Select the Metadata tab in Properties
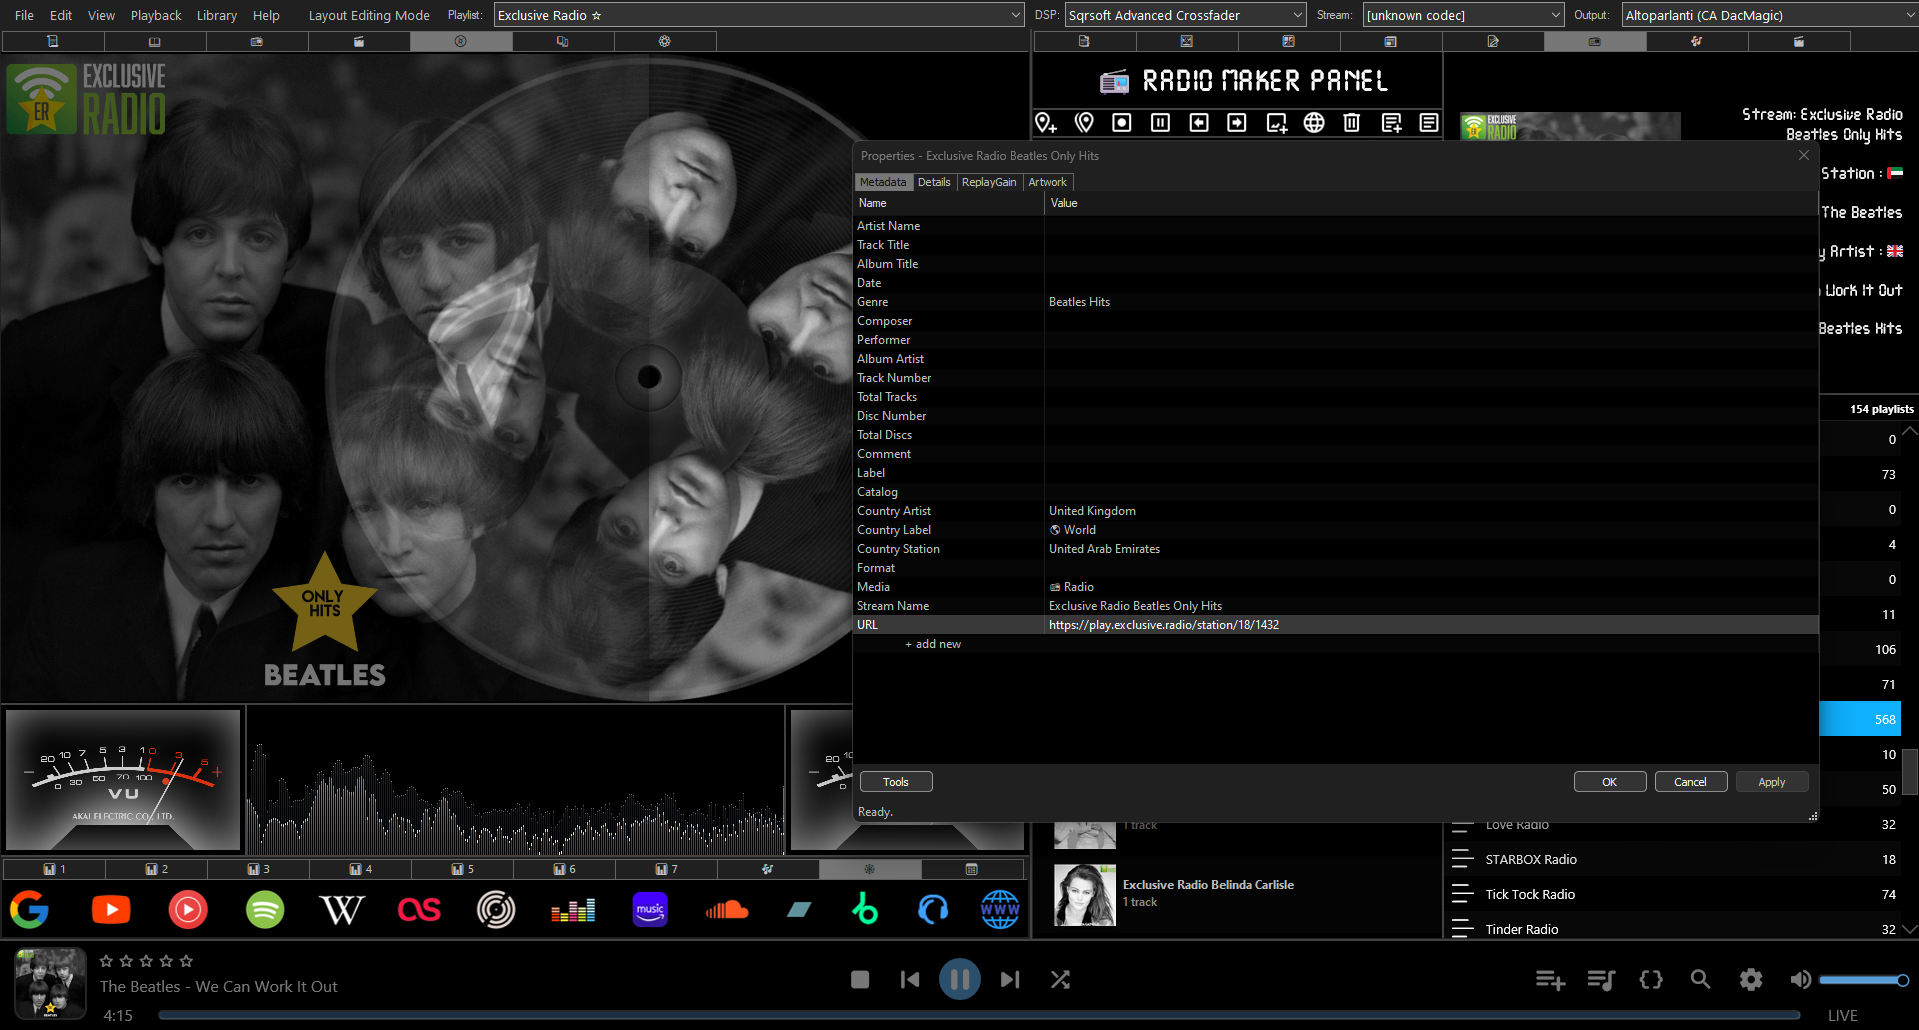1919x1030 pixels. point(883,182)
